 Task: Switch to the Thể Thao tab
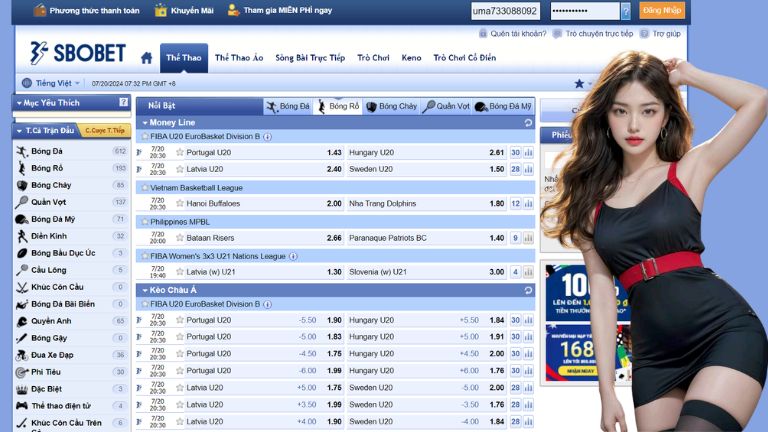pos(184,58)
